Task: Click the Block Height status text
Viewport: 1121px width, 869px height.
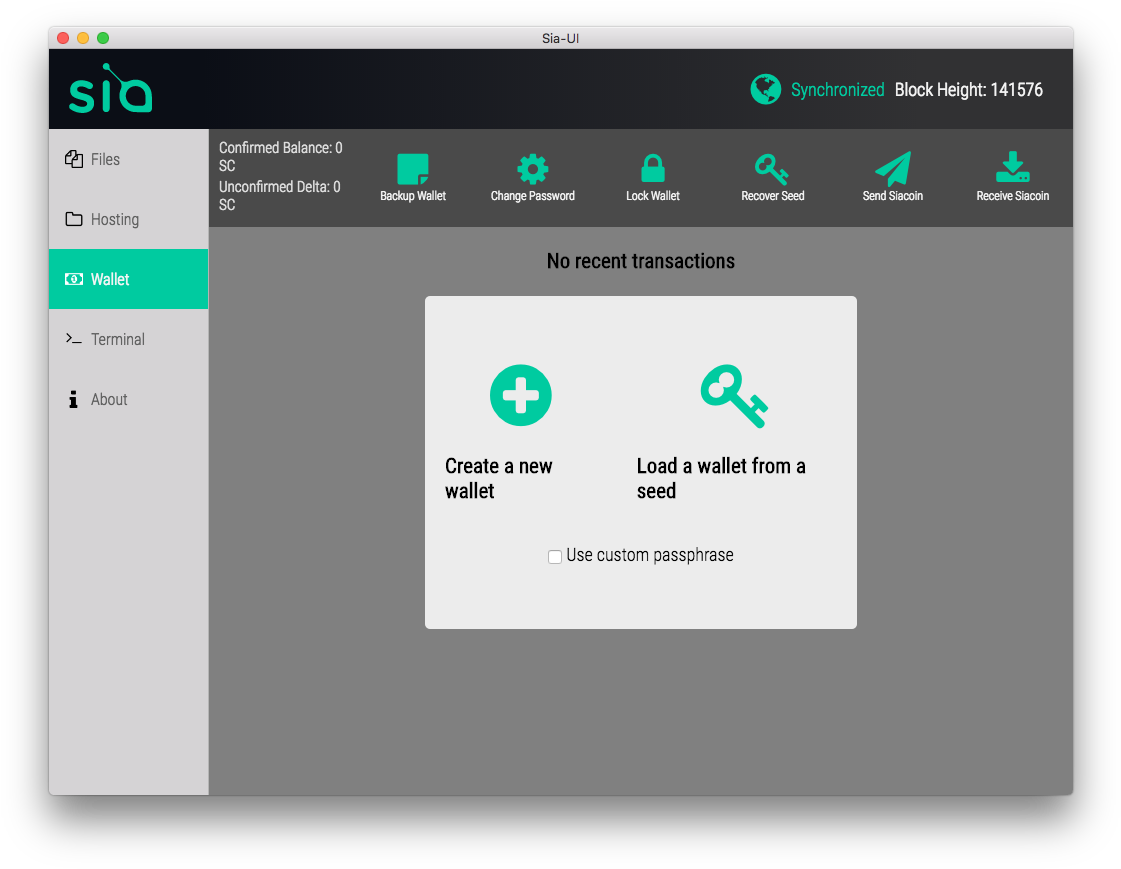Action: tap(968, 90)
